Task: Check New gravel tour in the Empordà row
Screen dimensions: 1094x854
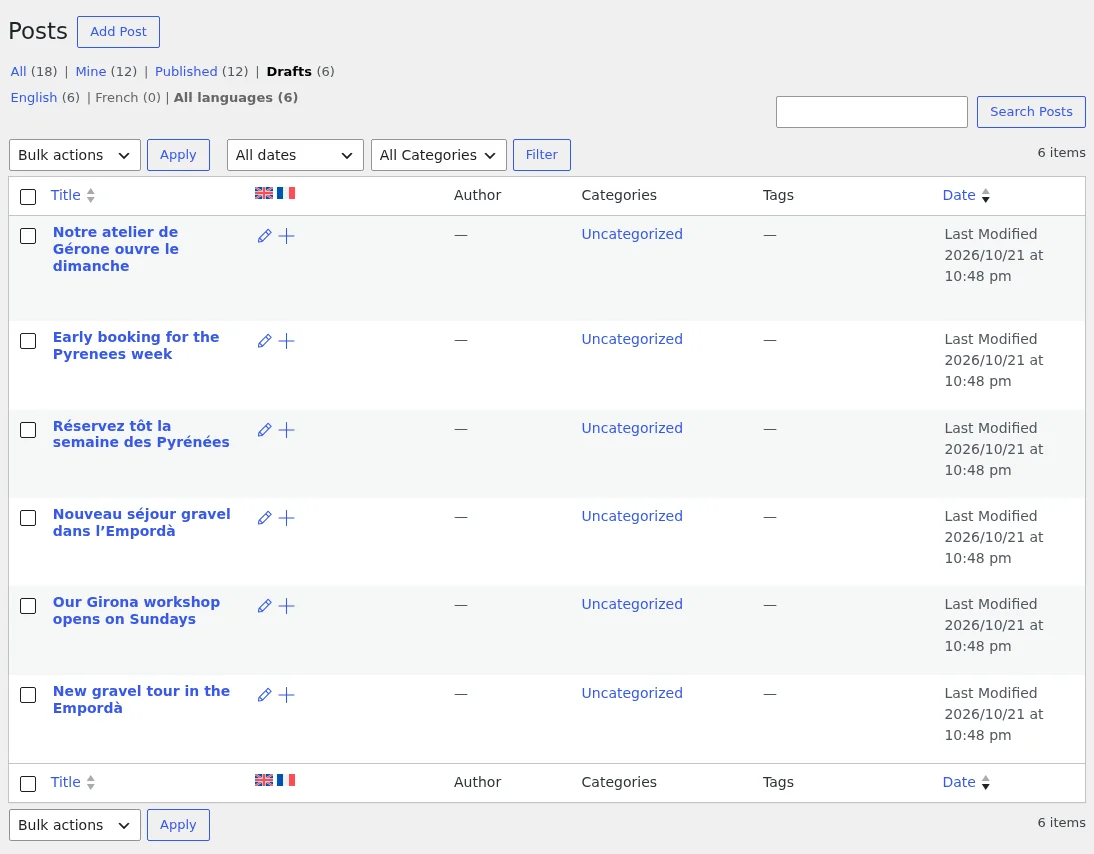Action: [28, 695]
